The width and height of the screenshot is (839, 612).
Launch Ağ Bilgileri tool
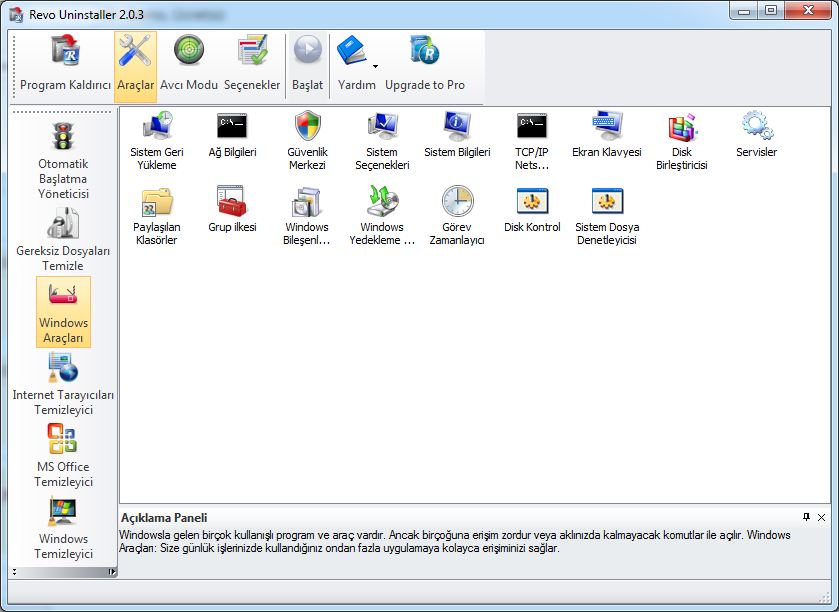232,135
